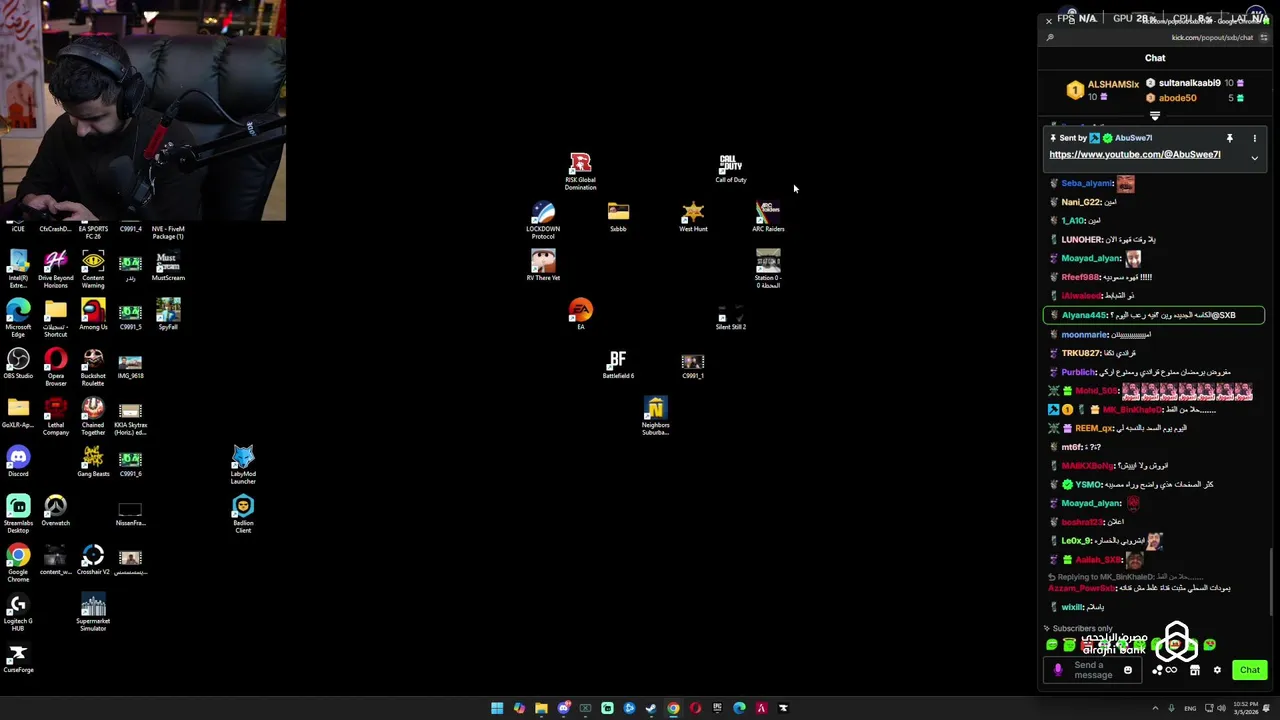Open the Content Warning desktop icon

point(93,269)
